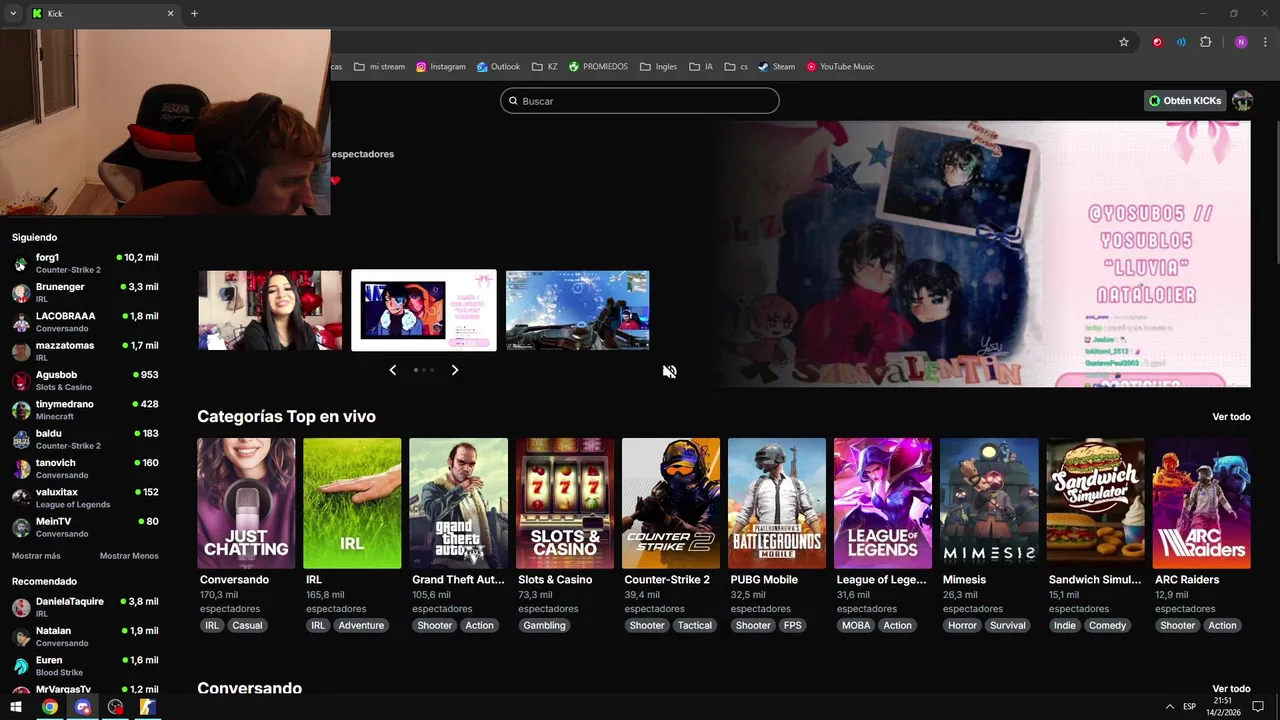Open the Outlook bookmark

[498, 67]
